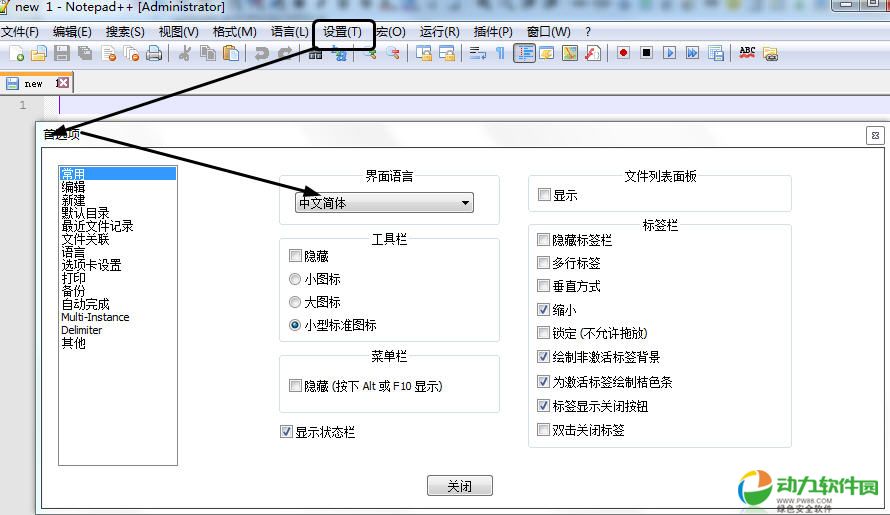Select 自动完成 in the preferences list
This screenshot has width=890, height=515.
pyautogui.click(x=85, y=304)
